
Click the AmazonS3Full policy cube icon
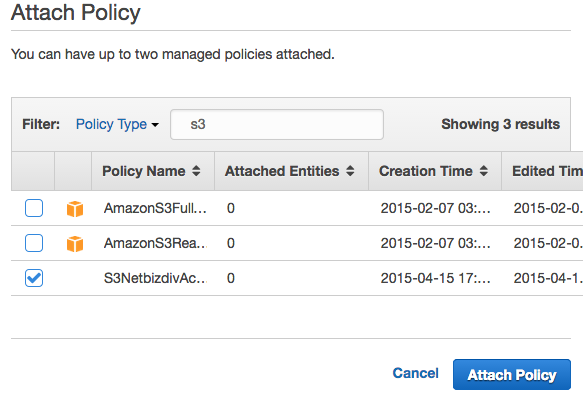[x=75, y=209]
